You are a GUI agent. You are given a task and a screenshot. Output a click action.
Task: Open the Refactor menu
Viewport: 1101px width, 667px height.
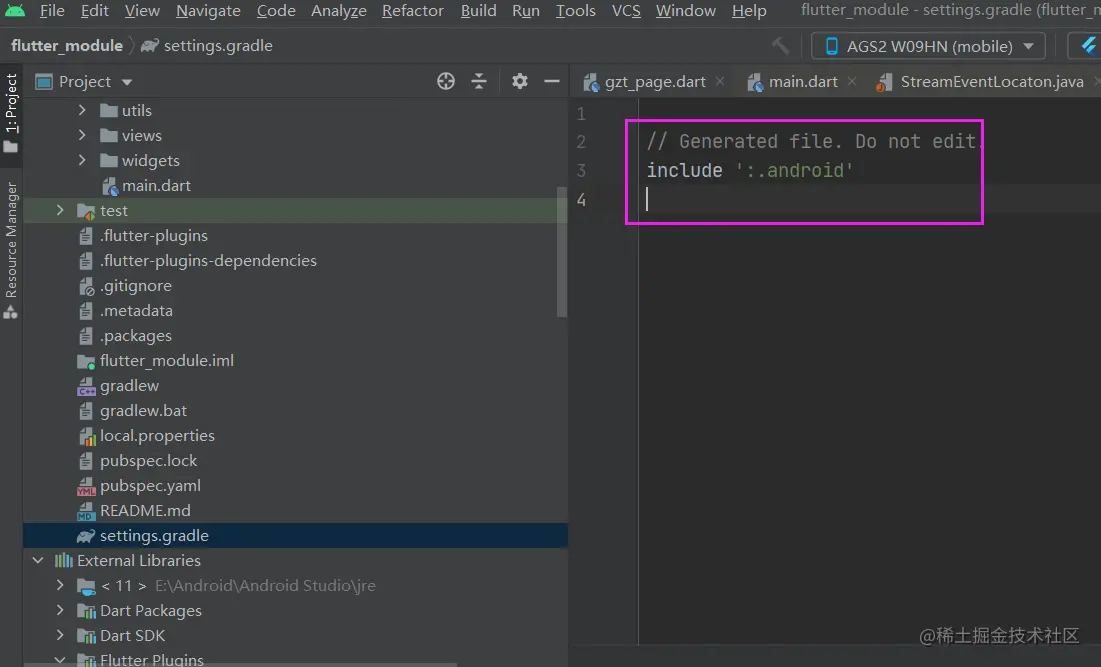pos(413,11)
